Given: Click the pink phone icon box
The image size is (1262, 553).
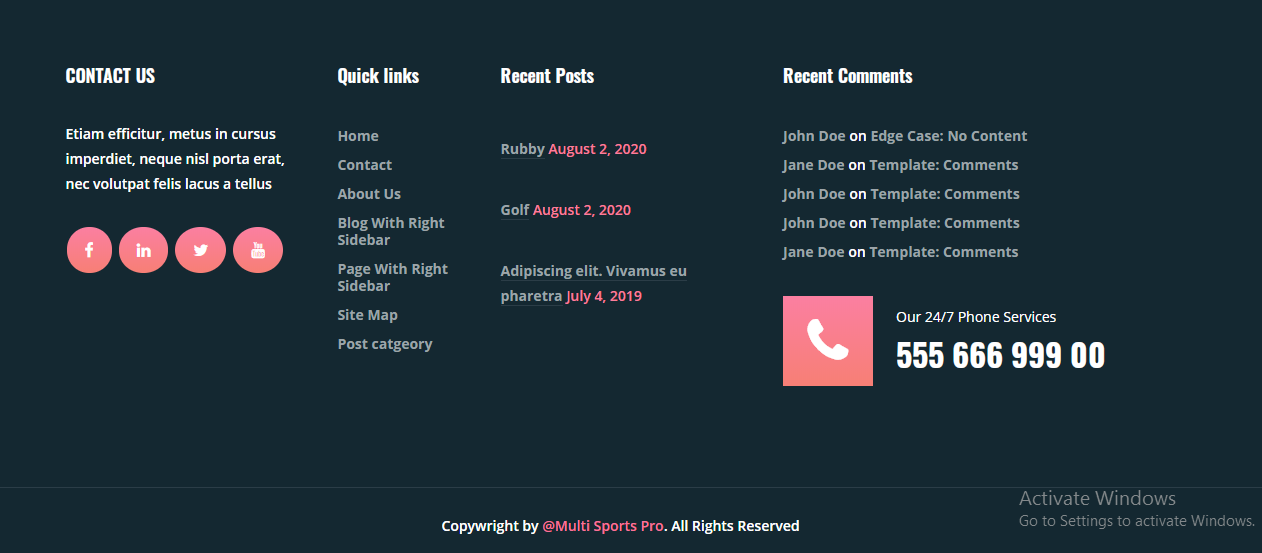Looking at the screenshot, I should tap(828, 341).
